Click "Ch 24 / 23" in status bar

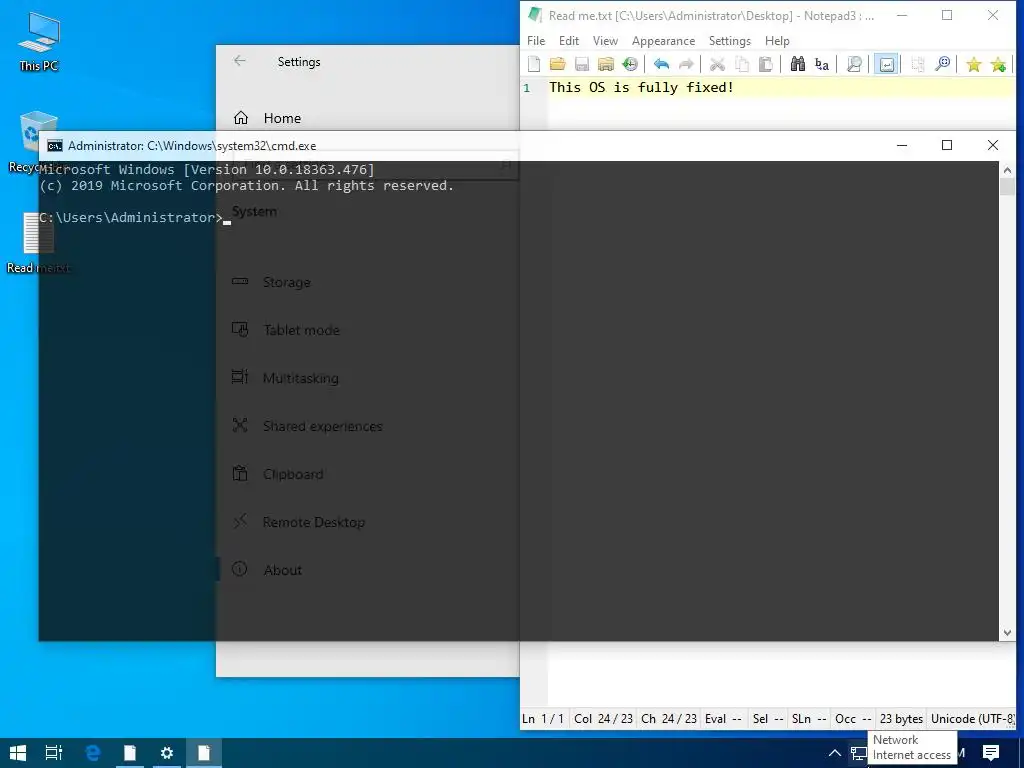pyautogui.click(x=669, y=718)
